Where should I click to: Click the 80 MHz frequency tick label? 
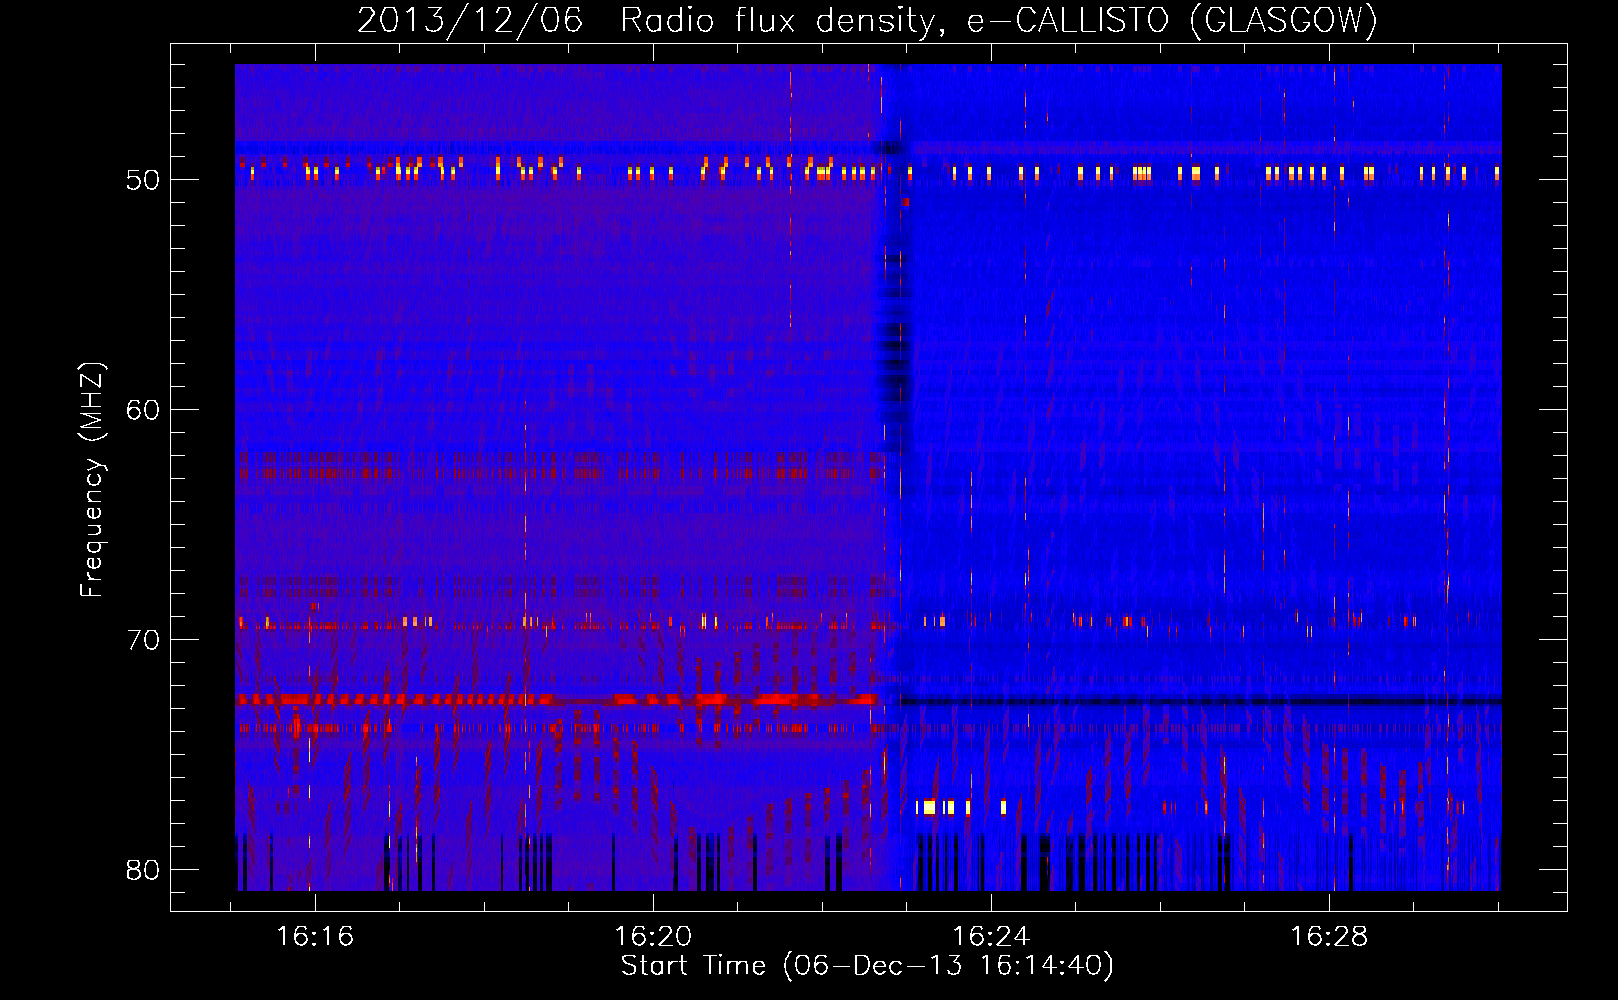(143, 870)
